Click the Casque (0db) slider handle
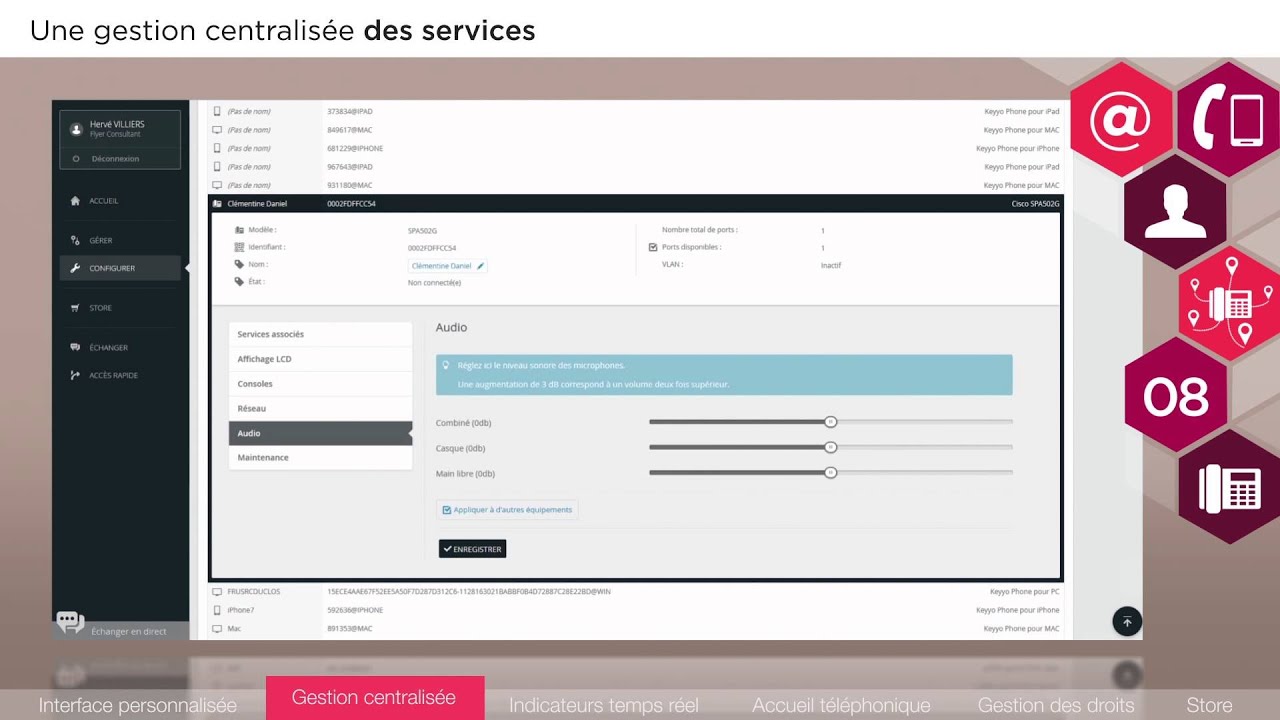Screen dimensions: 1280x720 coord(830,447)
